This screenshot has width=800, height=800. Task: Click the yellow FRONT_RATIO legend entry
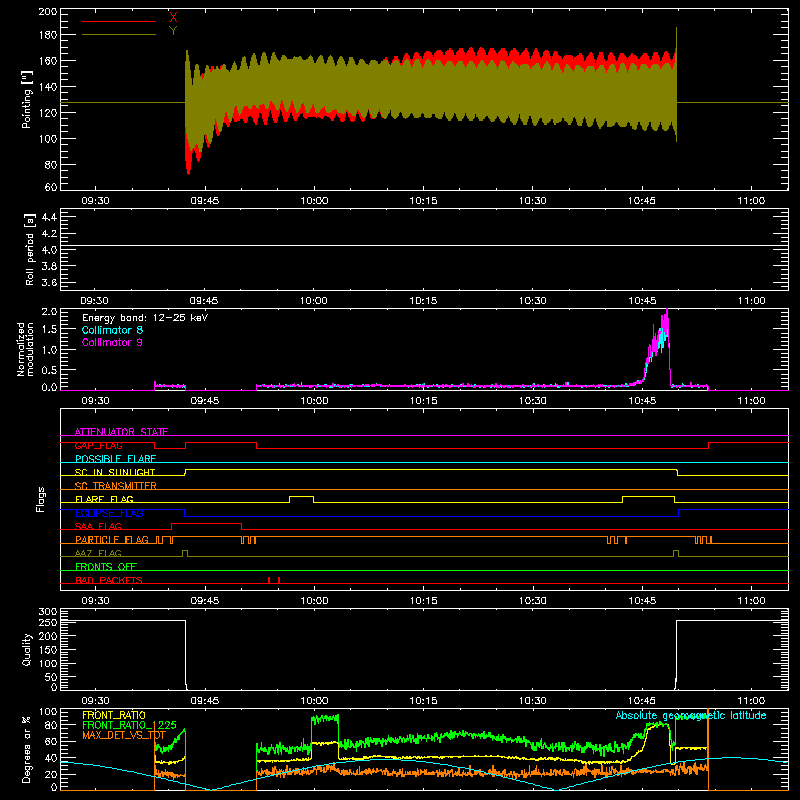coord(114,715)
